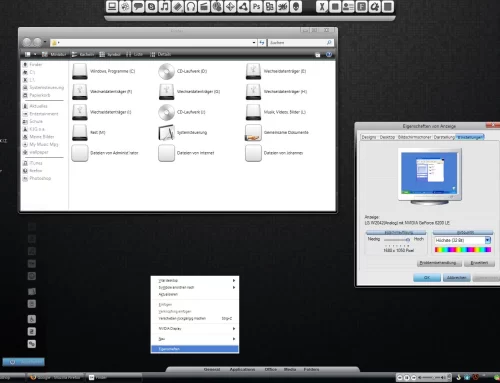The image size is (500, 383).
Task: Switch Finder view to Miniatur
Action: click(54, 54)
